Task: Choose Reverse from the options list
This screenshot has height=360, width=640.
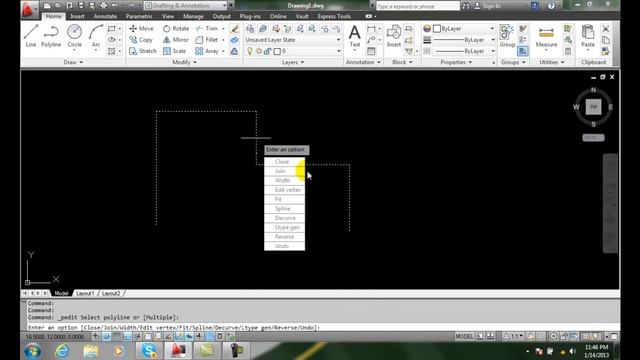Action: coord(284,237)
